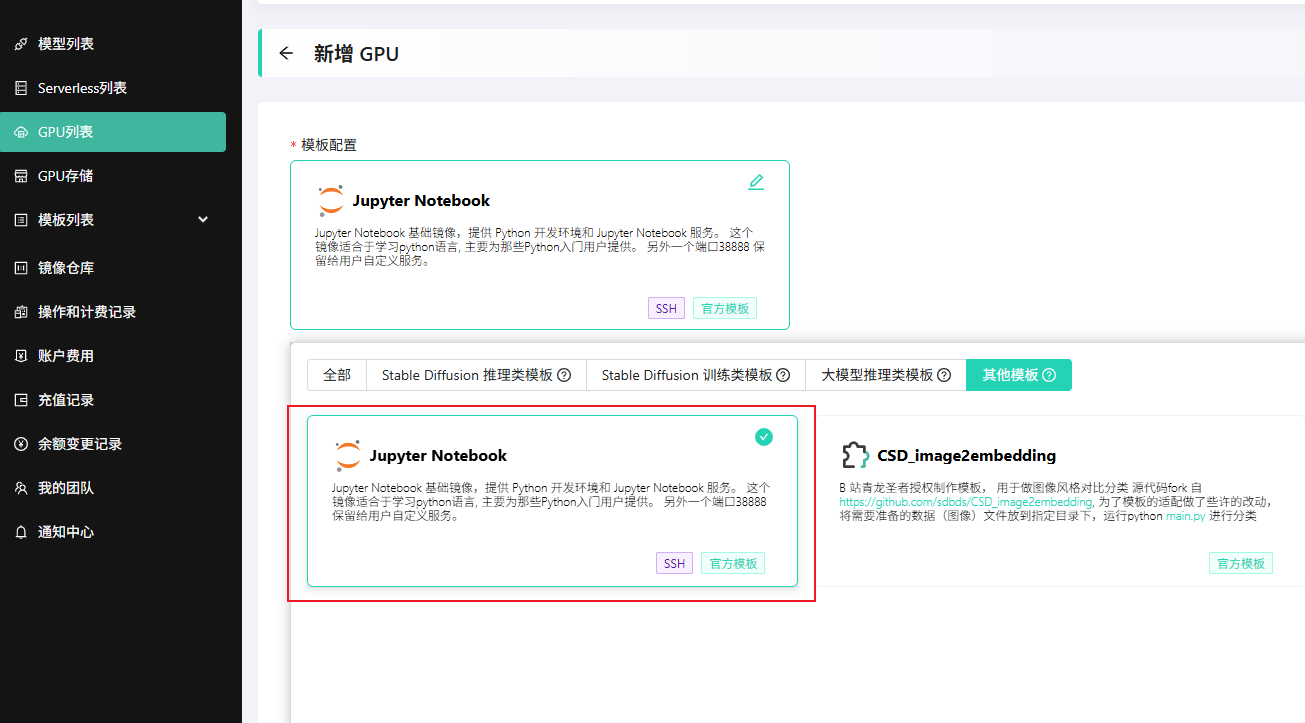Click 官方模板 tag on CSD_image2embedding card
This screenshot has width=1305, height=723.
coord(1241,563)
